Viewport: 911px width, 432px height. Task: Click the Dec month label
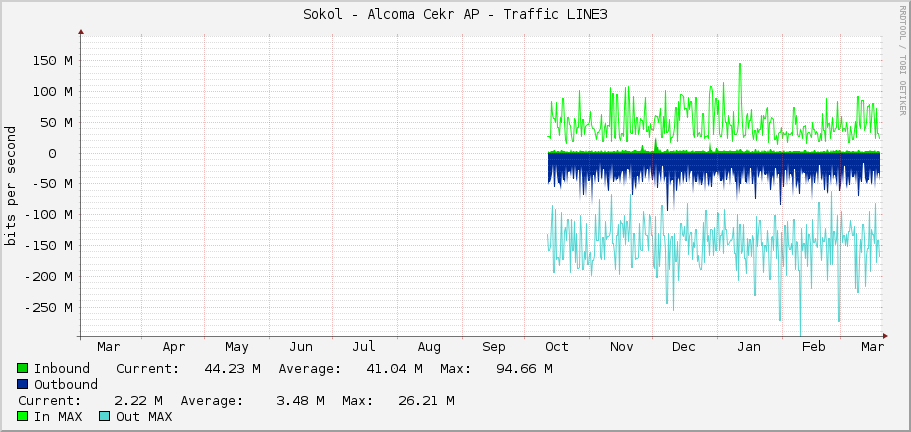coord(684,347)
